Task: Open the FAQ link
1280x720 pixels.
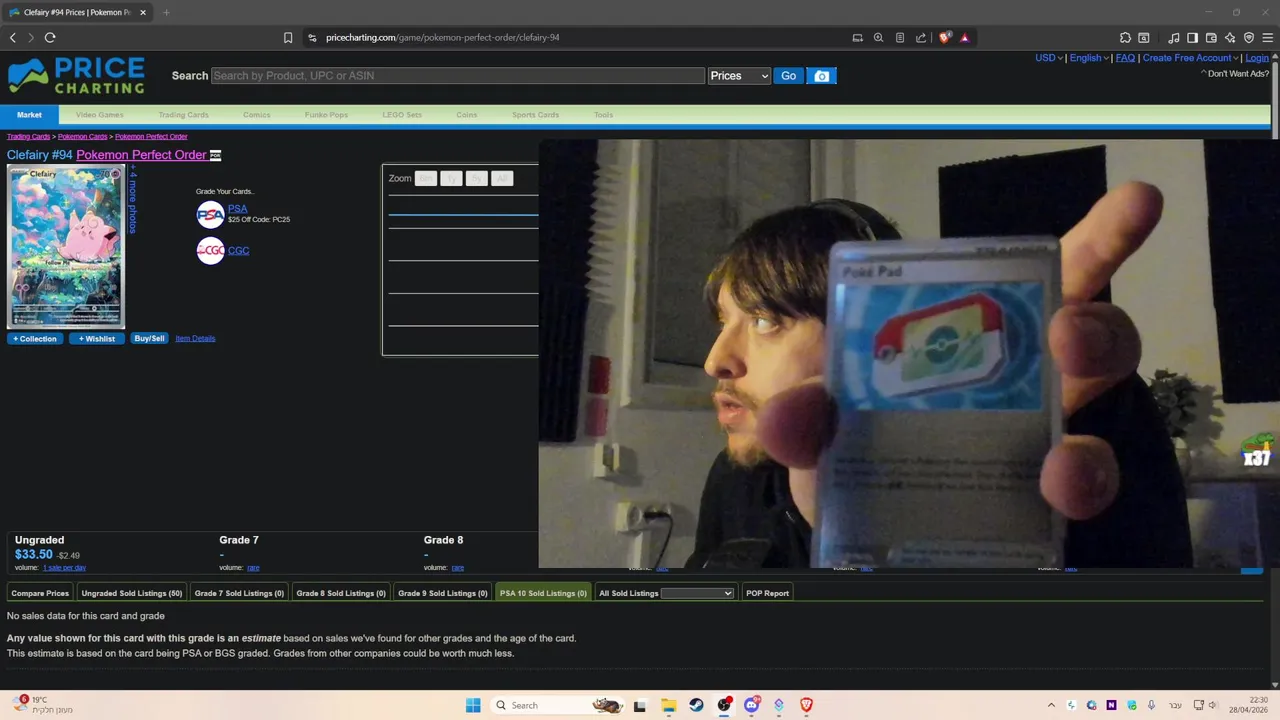Action: point(1125,58)
